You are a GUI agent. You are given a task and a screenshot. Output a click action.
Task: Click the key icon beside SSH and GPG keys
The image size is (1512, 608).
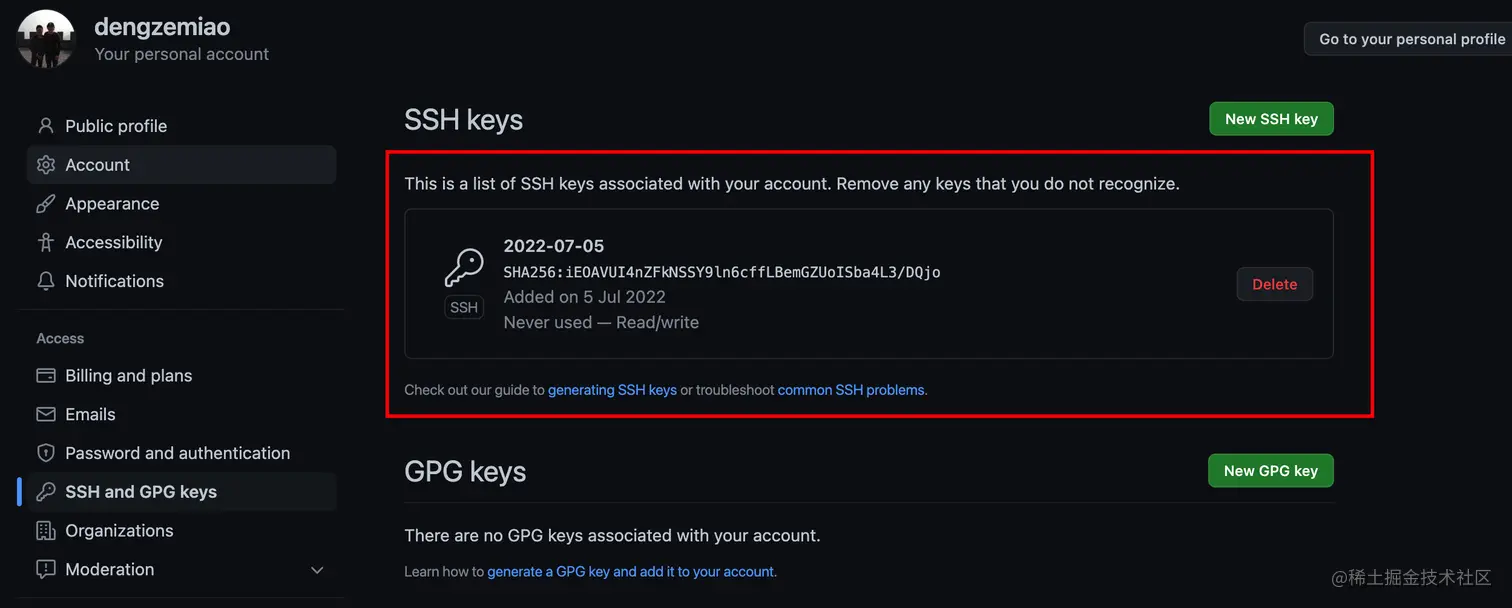pyautogui.click(x=45, y=492)
